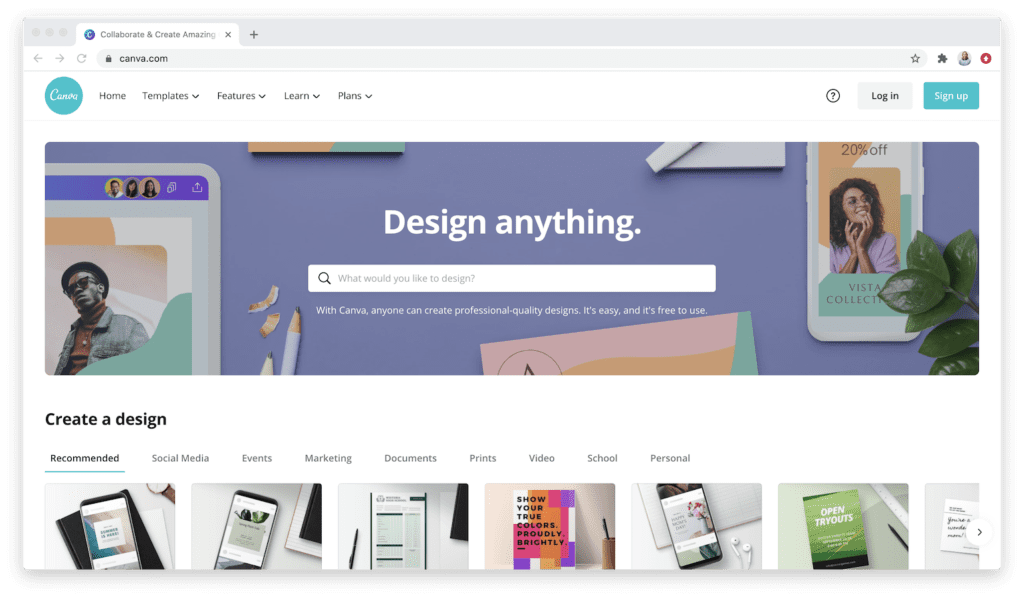Expand the Features dropdown
The image size is (1024, 598).
pos(241,96)
